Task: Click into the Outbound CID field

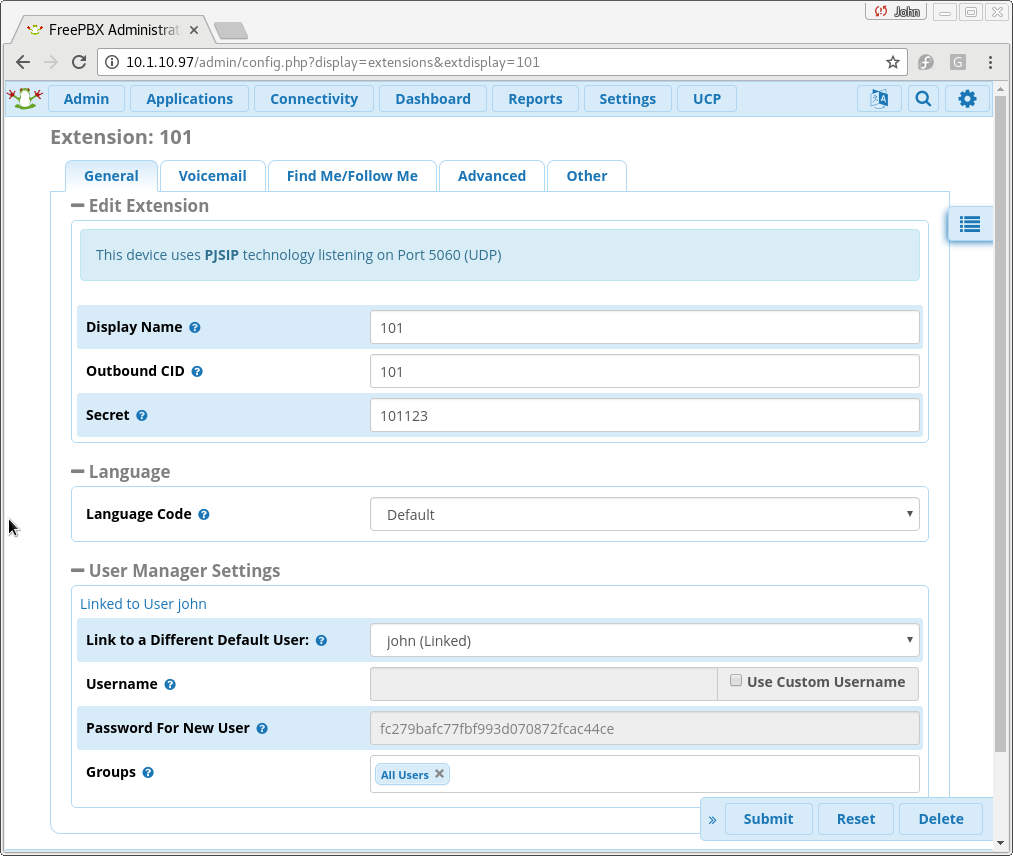Action: coord(644,371)
